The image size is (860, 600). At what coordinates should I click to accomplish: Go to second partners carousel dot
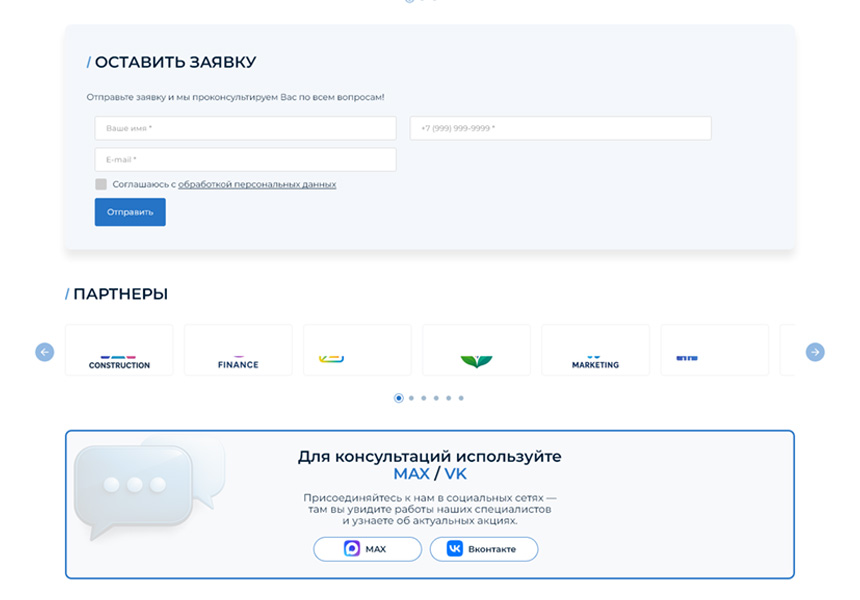coord(411,398)
